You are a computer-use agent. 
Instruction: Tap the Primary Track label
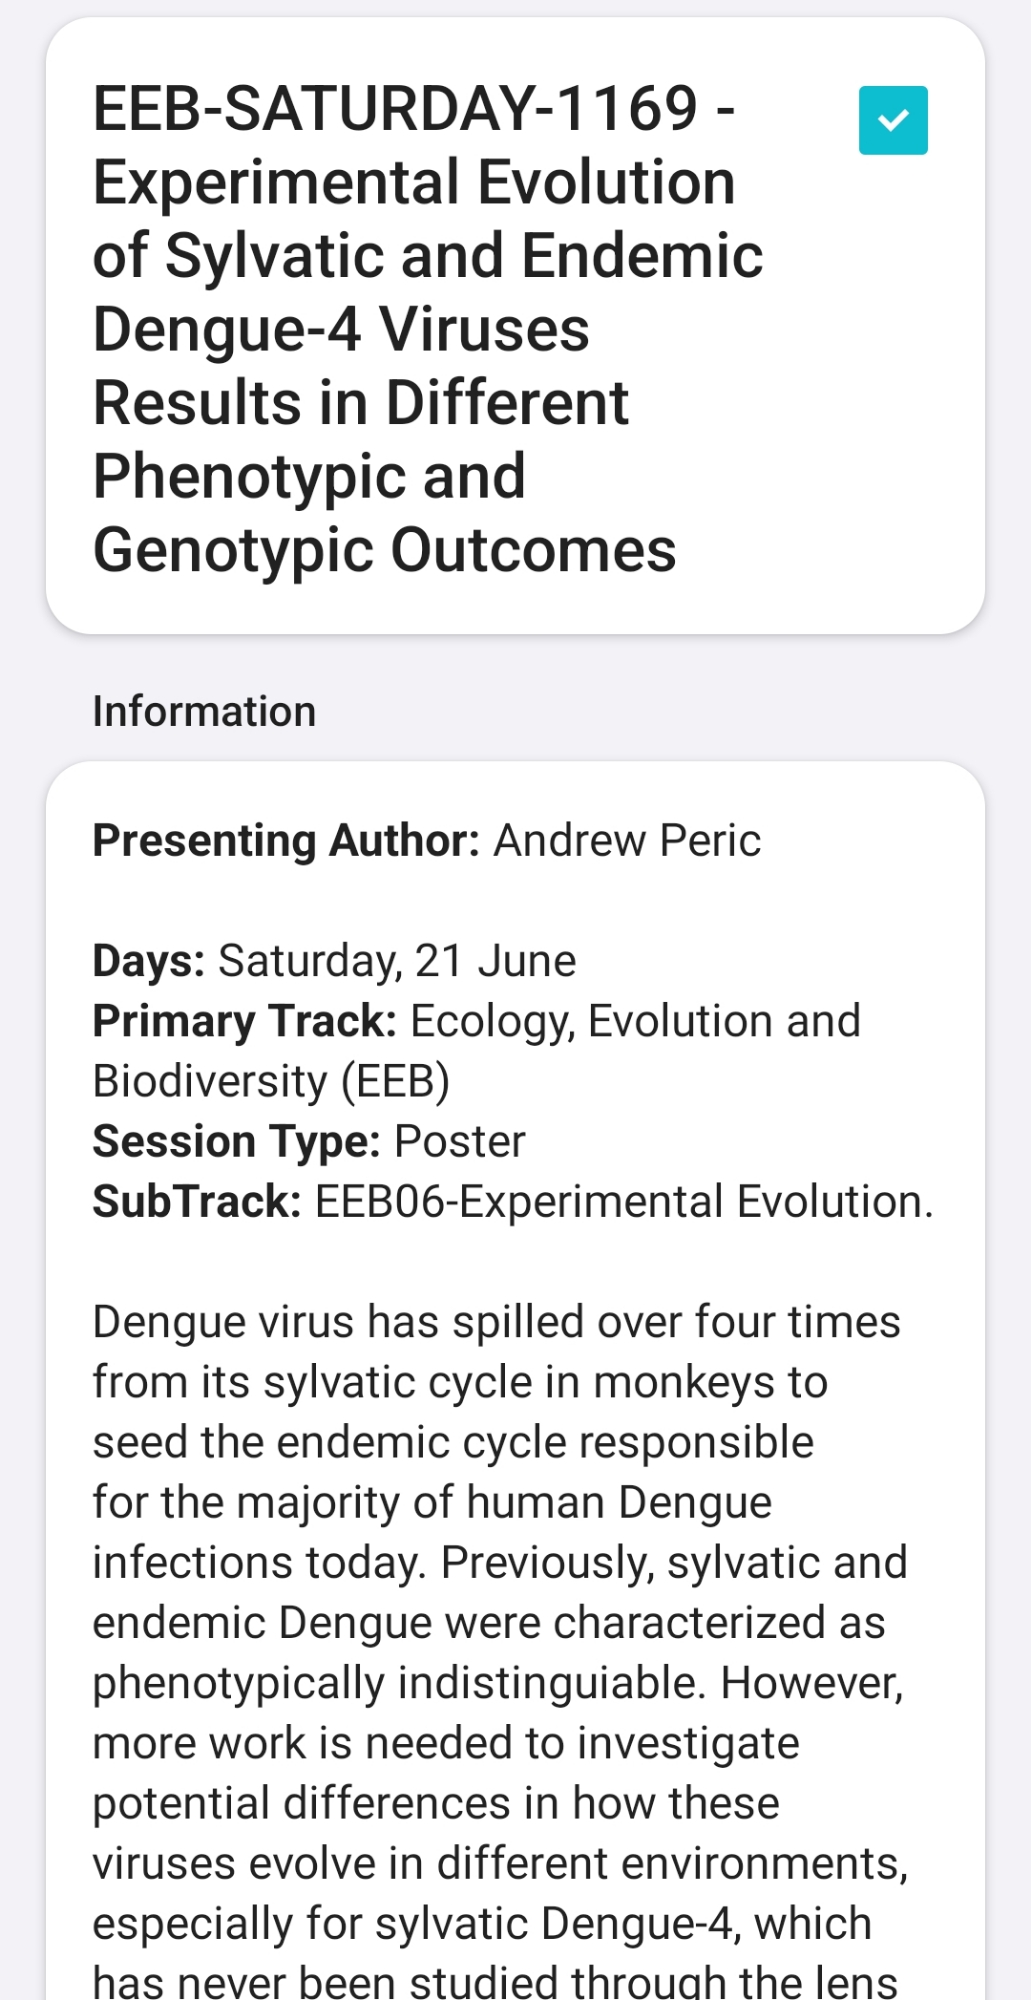[244, 1021]
